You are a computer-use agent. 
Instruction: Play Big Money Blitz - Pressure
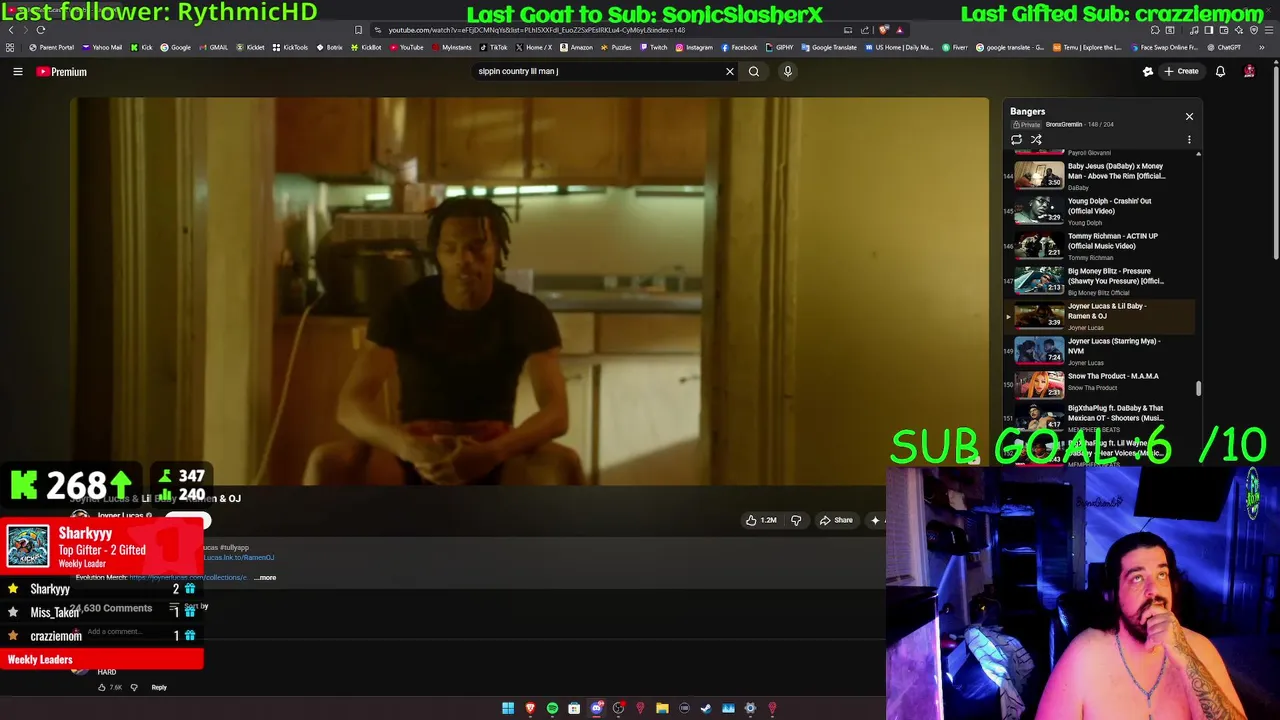[x=1100, y=281]
